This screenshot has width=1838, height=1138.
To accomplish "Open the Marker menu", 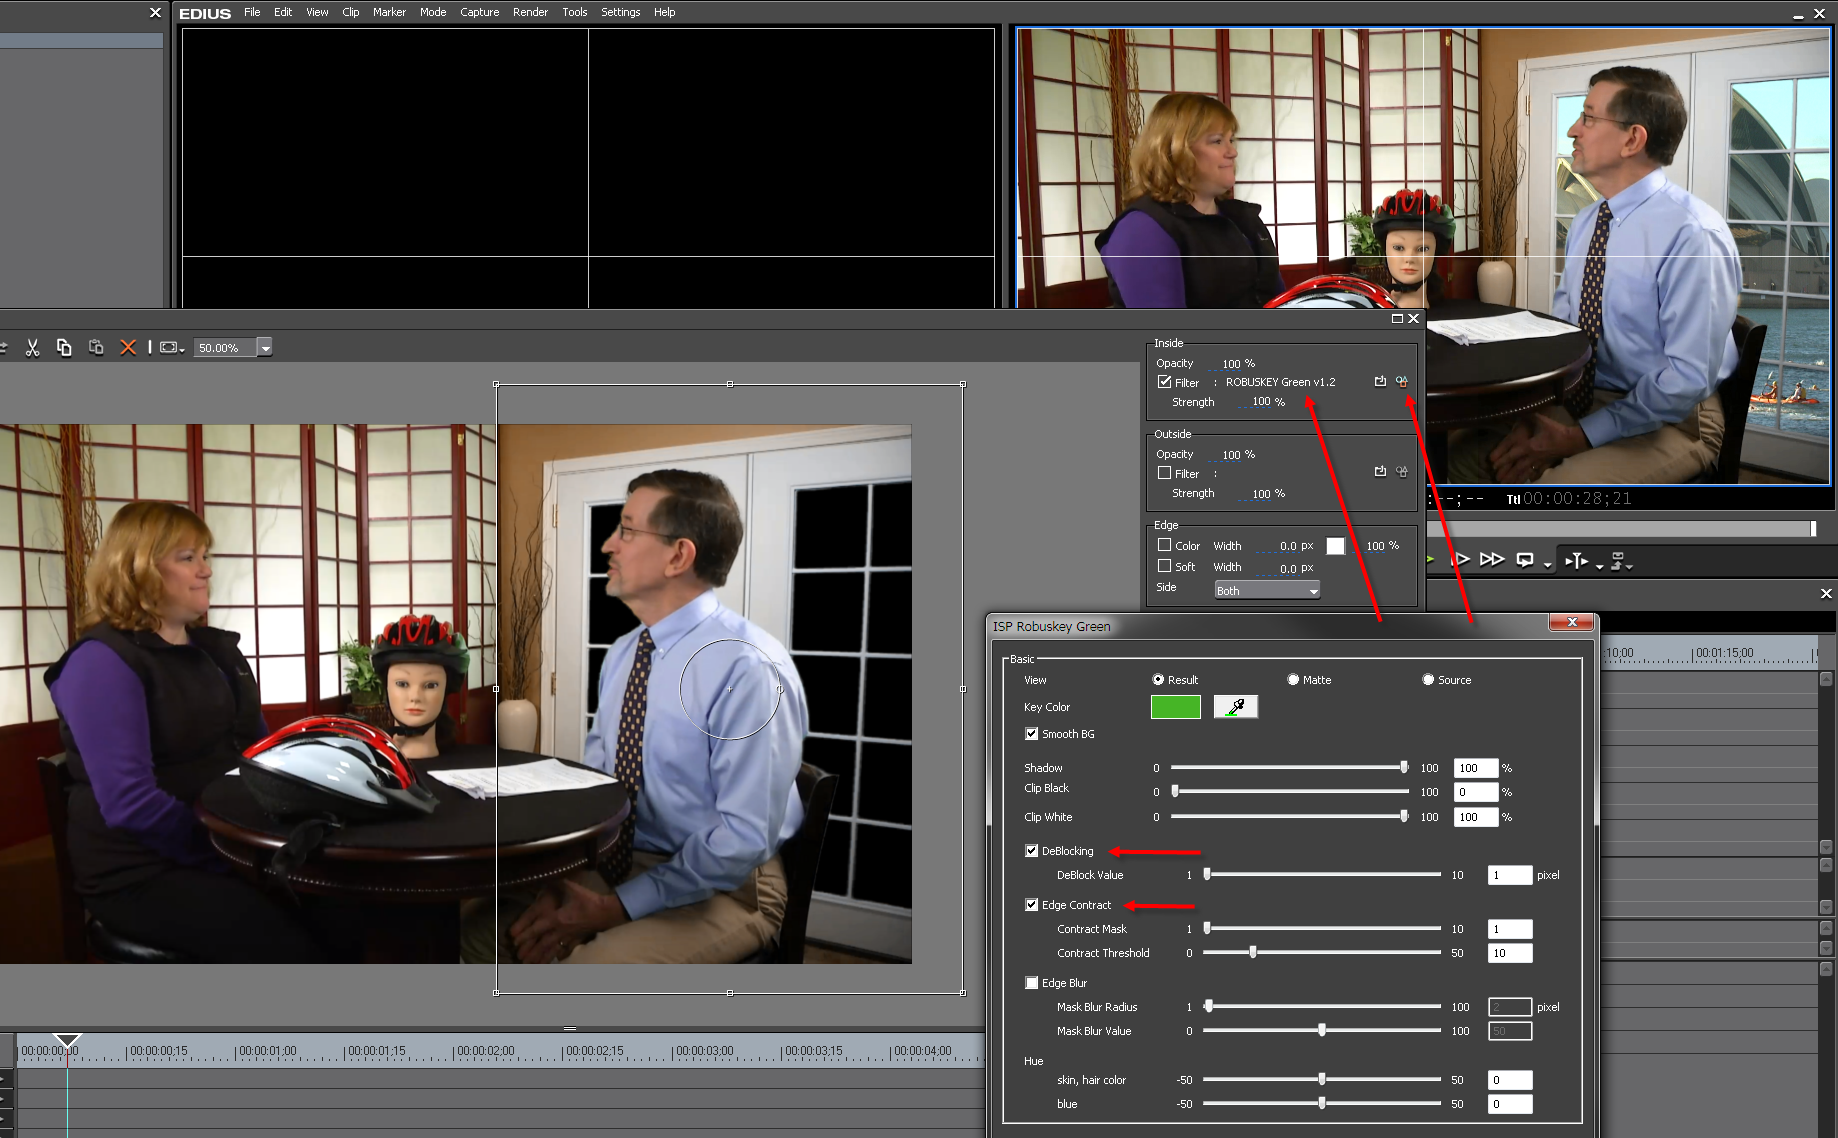I will tap(389, 12).
